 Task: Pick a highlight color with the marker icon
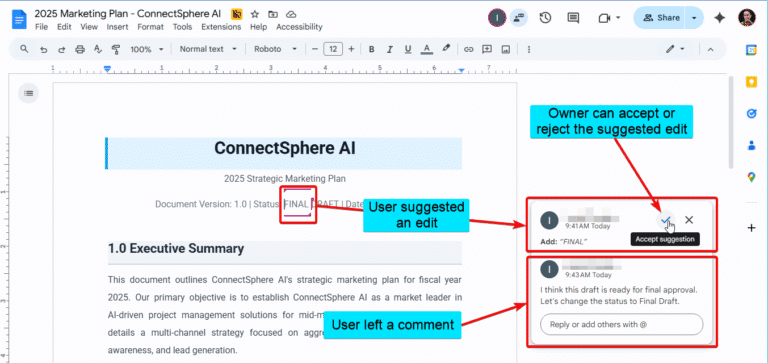pyautogui.click(x=446, y=49)
